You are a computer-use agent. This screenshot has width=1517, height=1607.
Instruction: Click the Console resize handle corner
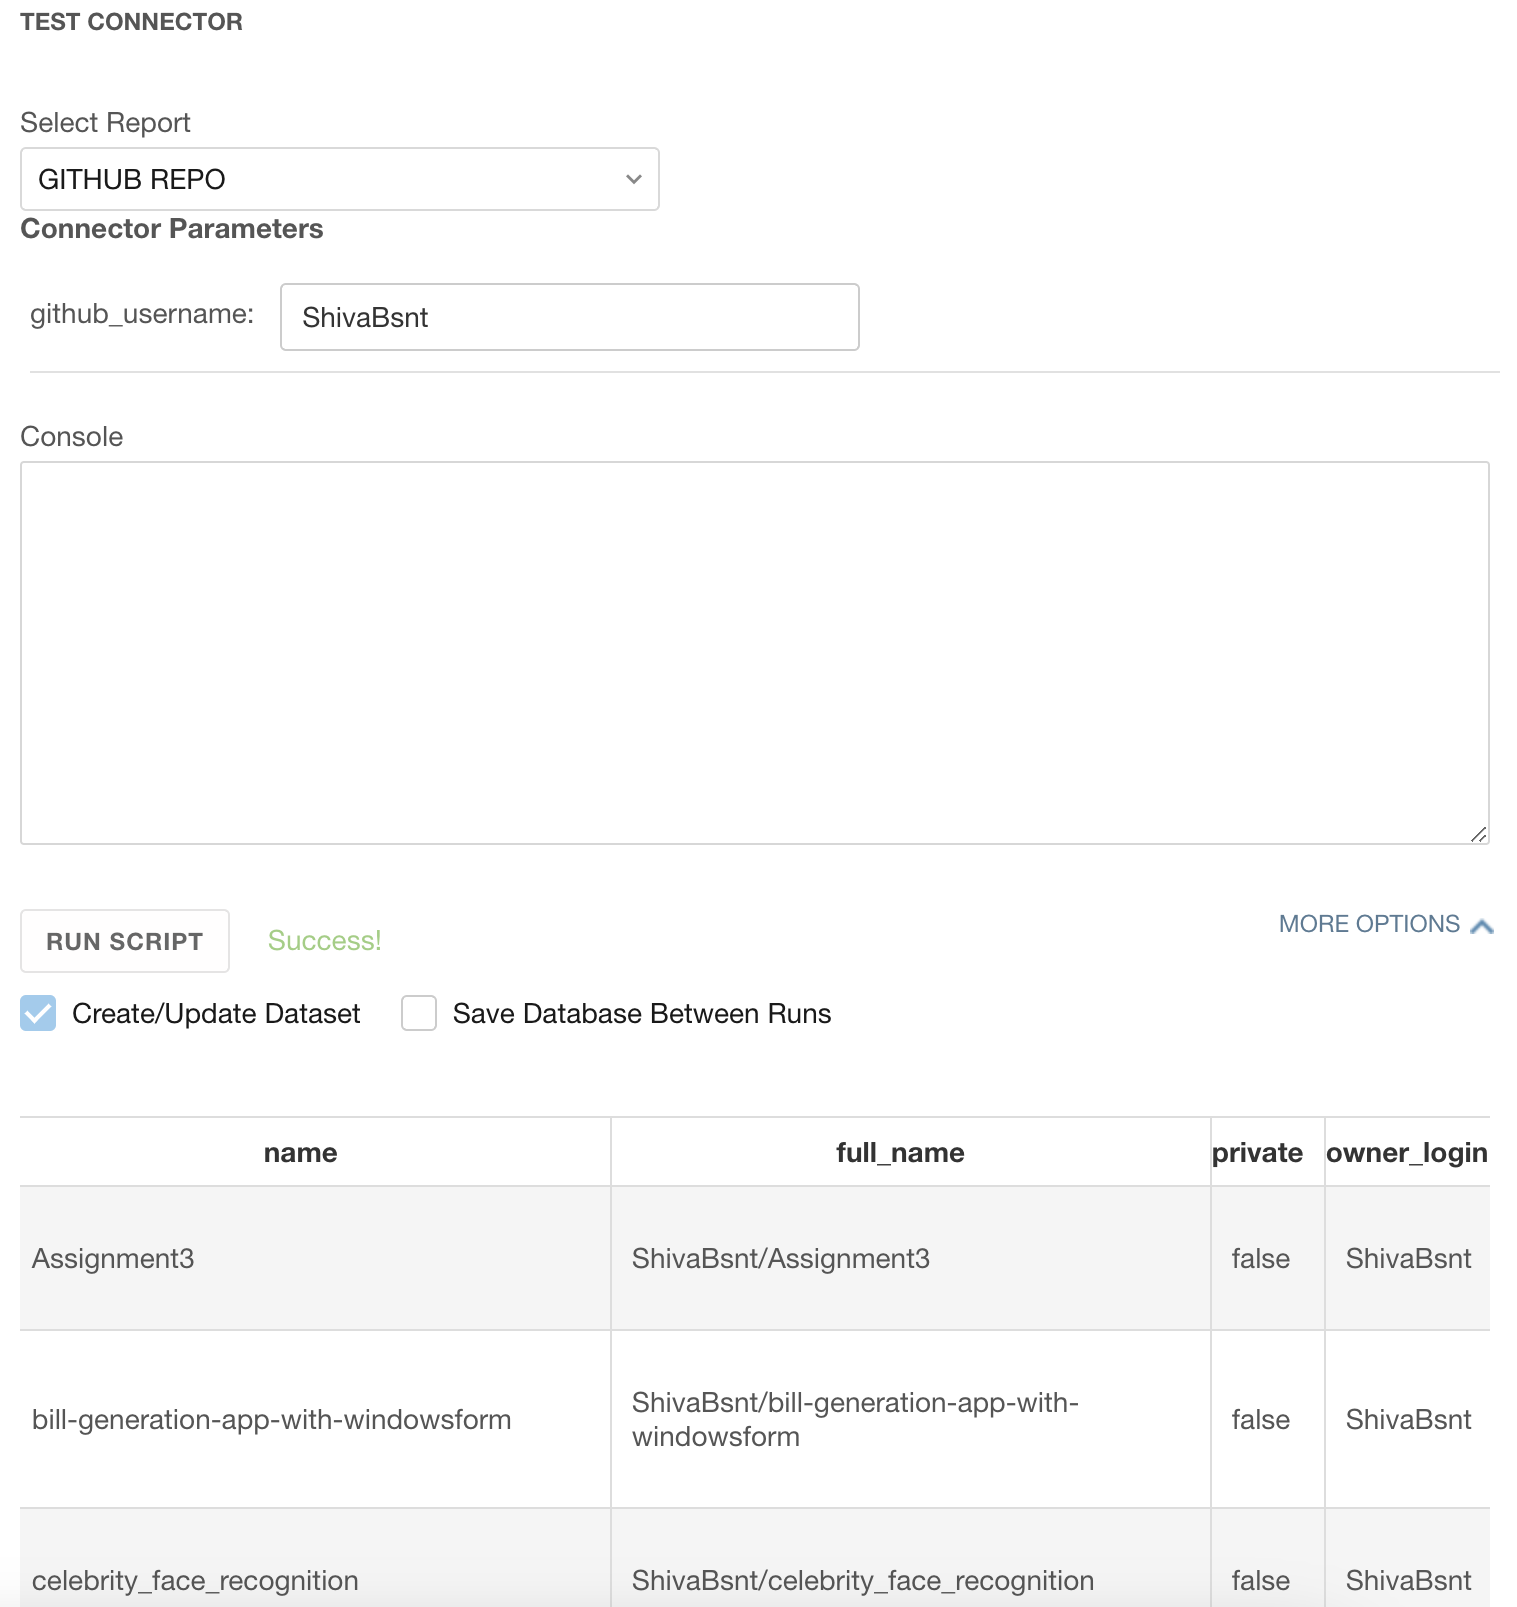coord(1479,834)
